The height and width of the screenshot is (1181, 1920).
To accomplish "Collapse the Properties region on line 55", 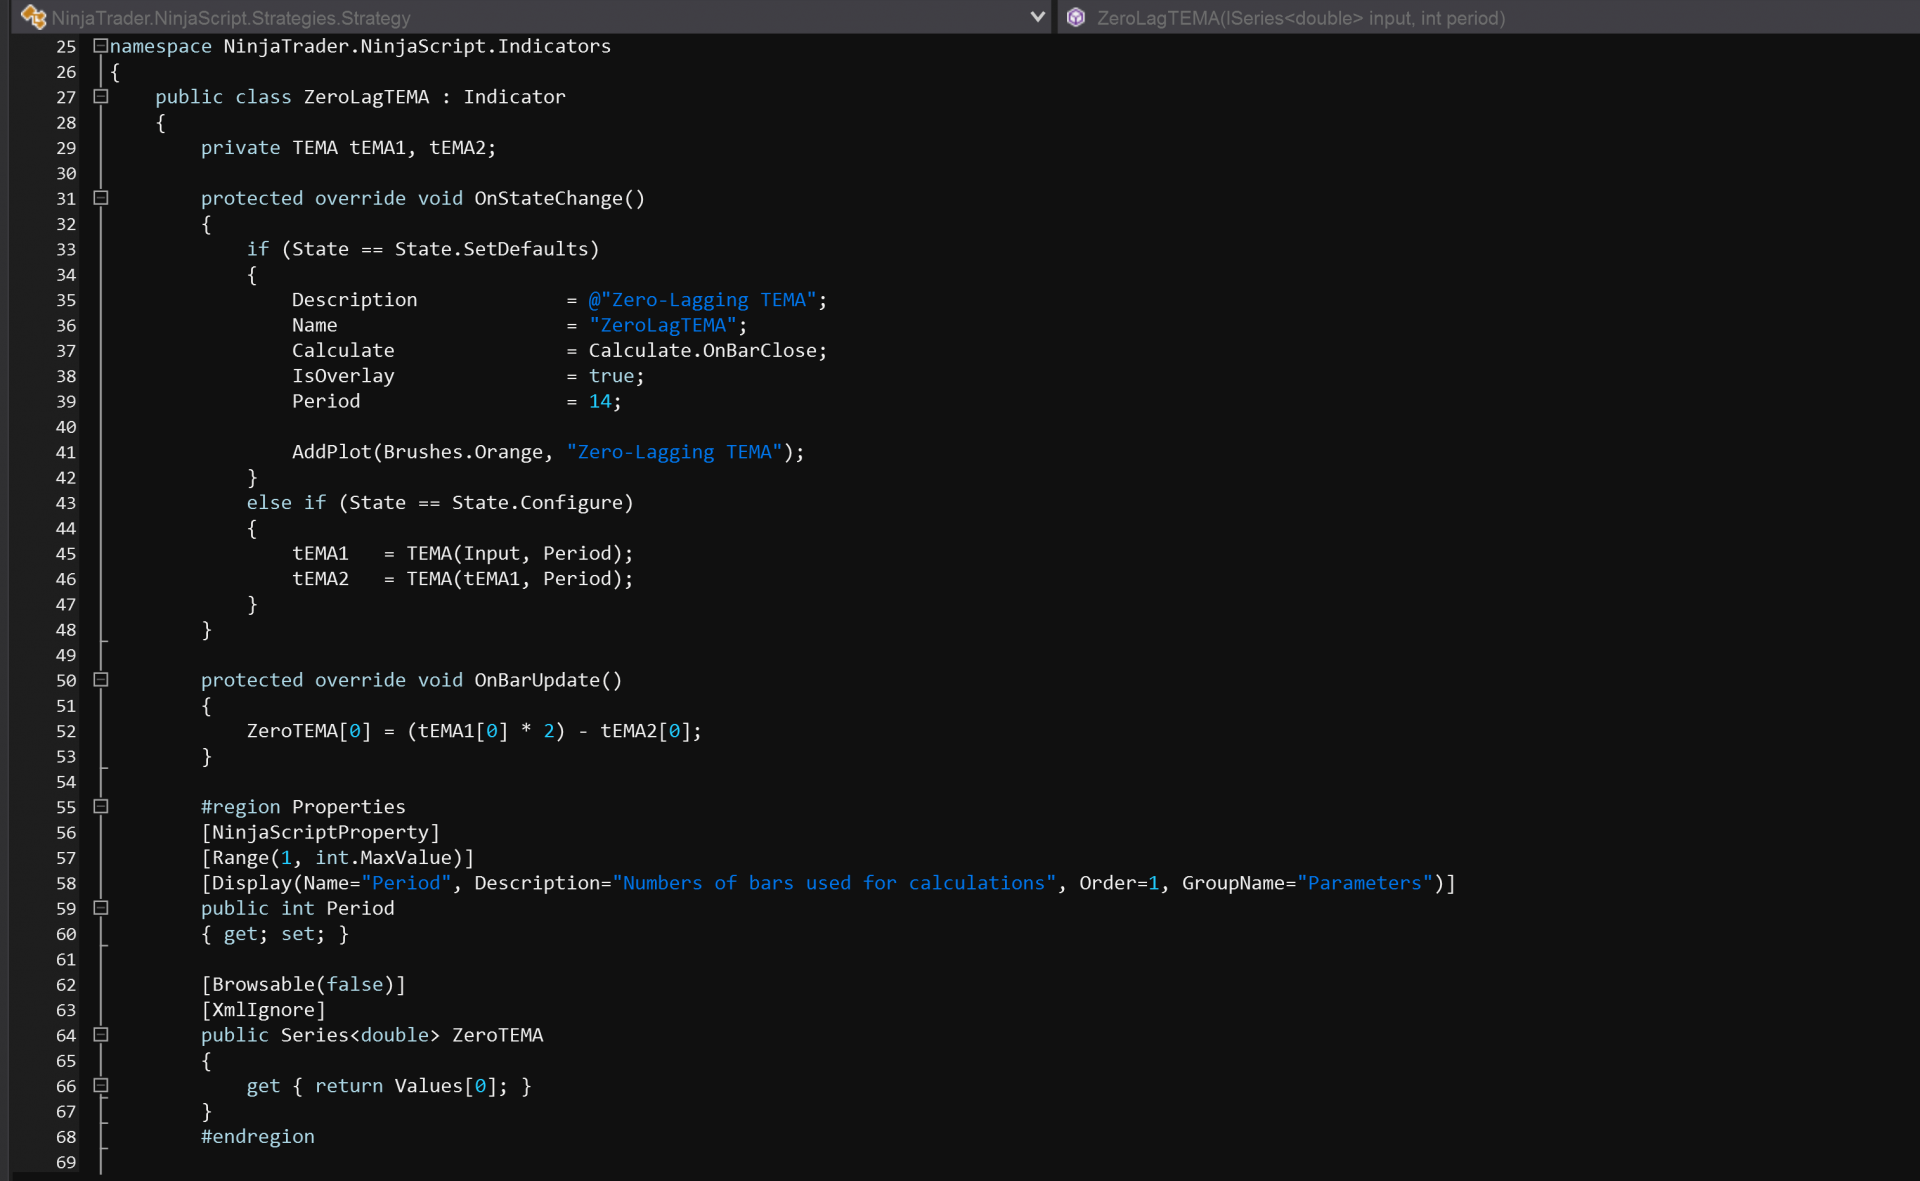I will [100, 807].
